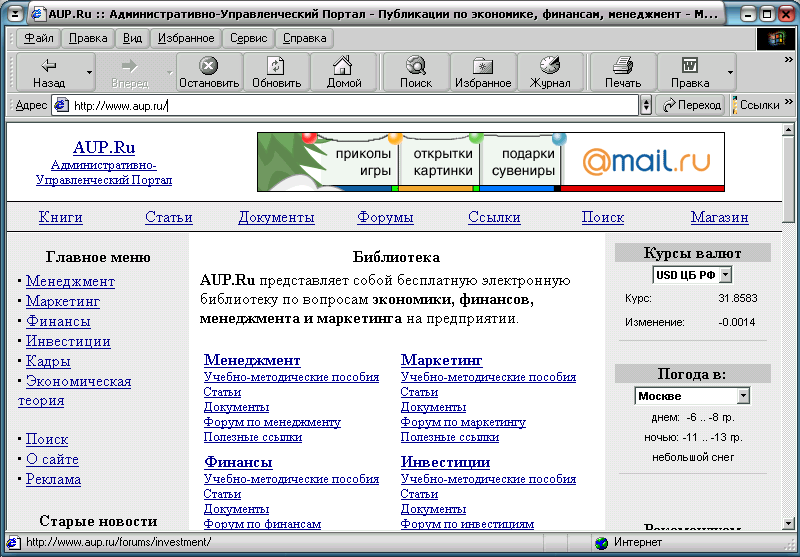This screenshot has width=800, height=557.
Task: Open Favorites (Избранное) toolbar icon
Action: point(484,72)
